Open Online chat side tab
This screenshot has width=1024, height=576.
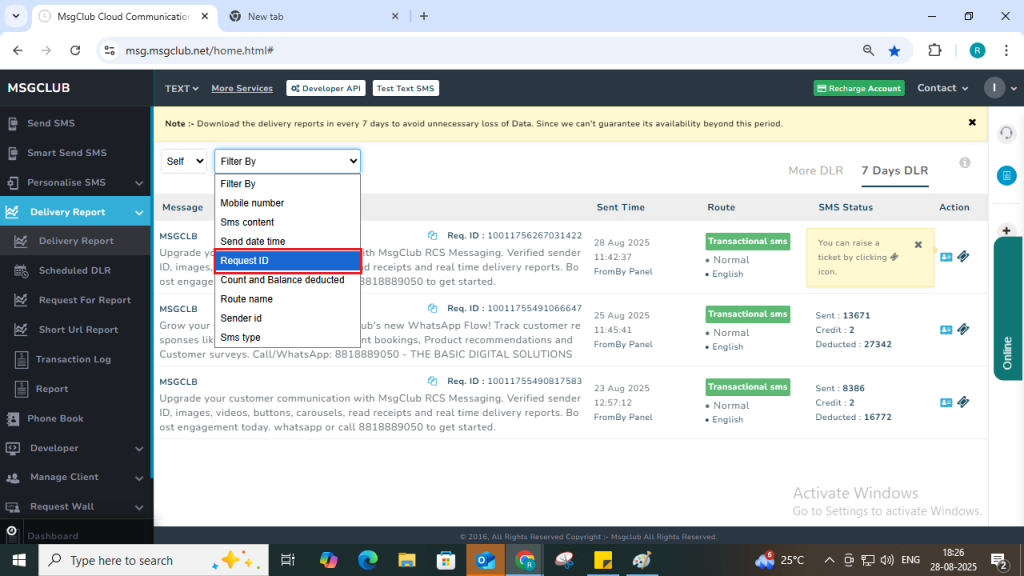click(1008, 308)
